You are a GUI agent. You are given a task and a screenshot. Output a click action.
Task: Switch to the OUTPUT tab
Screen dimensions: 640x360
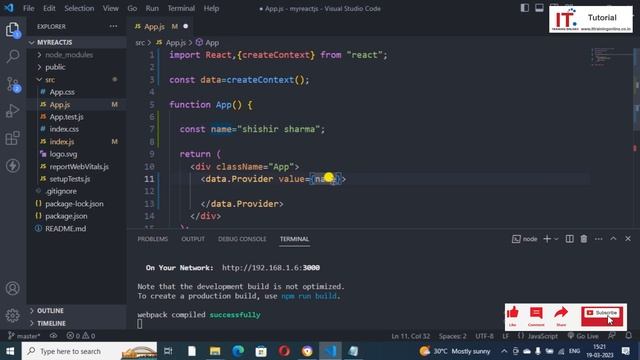click(193, 239)
